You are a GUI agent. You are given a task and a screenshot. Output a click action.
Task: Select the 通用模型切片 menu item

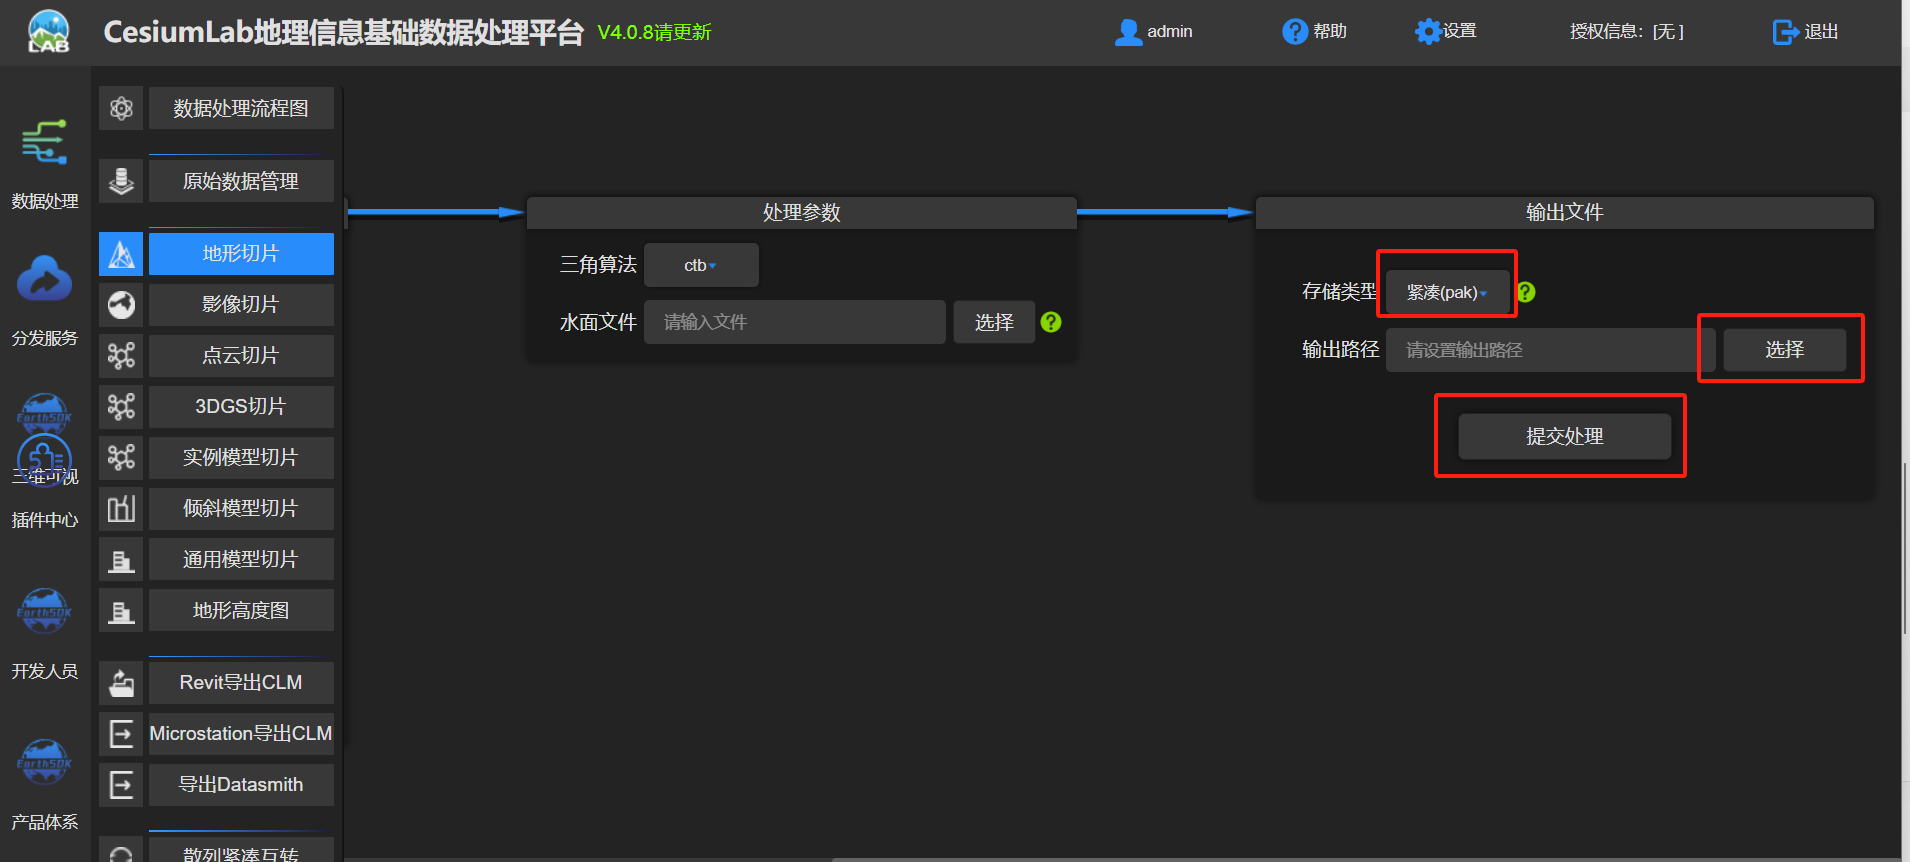(241, 560)
